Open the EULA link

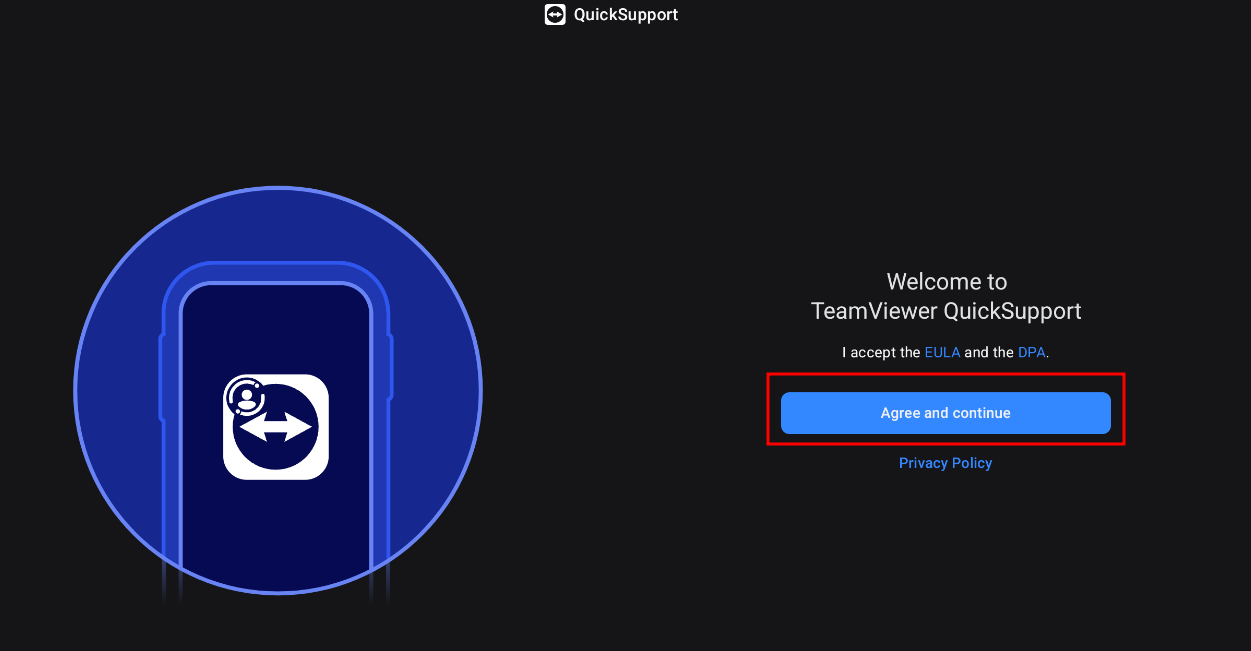[942, 352]
